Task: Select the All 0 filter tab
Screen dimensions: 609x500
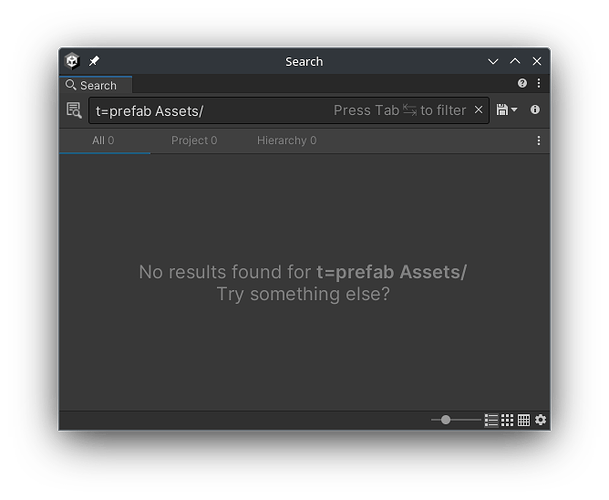Action: click(103, 141)
